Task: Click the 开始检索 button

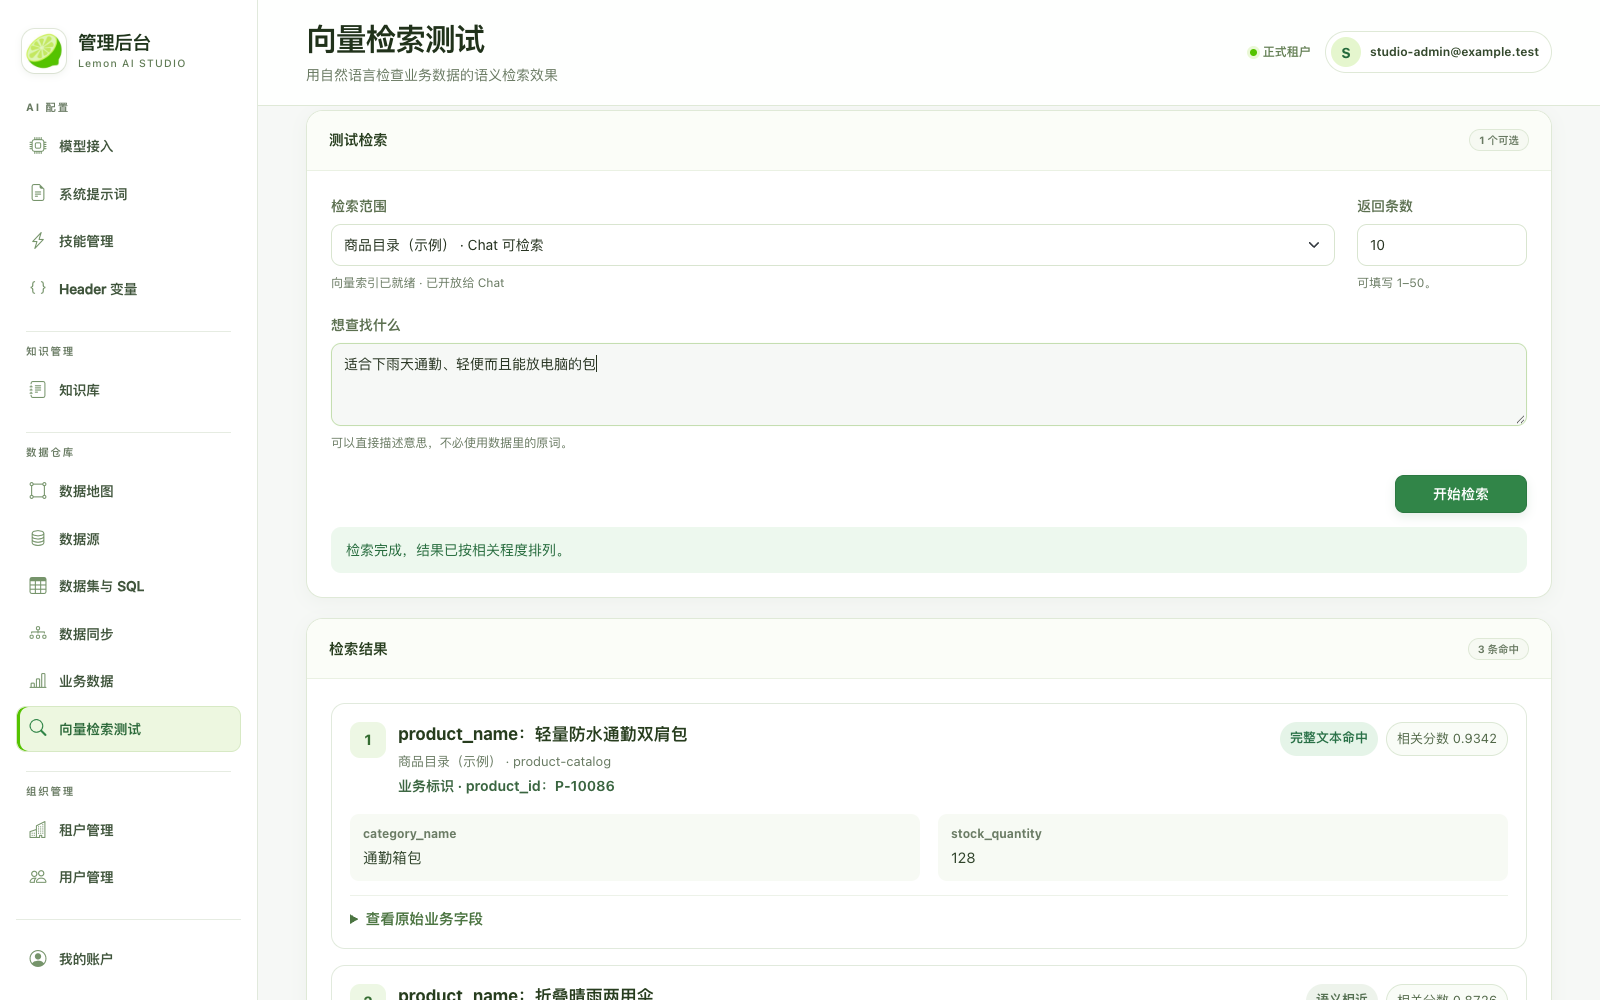Action: coord(1460,494)
